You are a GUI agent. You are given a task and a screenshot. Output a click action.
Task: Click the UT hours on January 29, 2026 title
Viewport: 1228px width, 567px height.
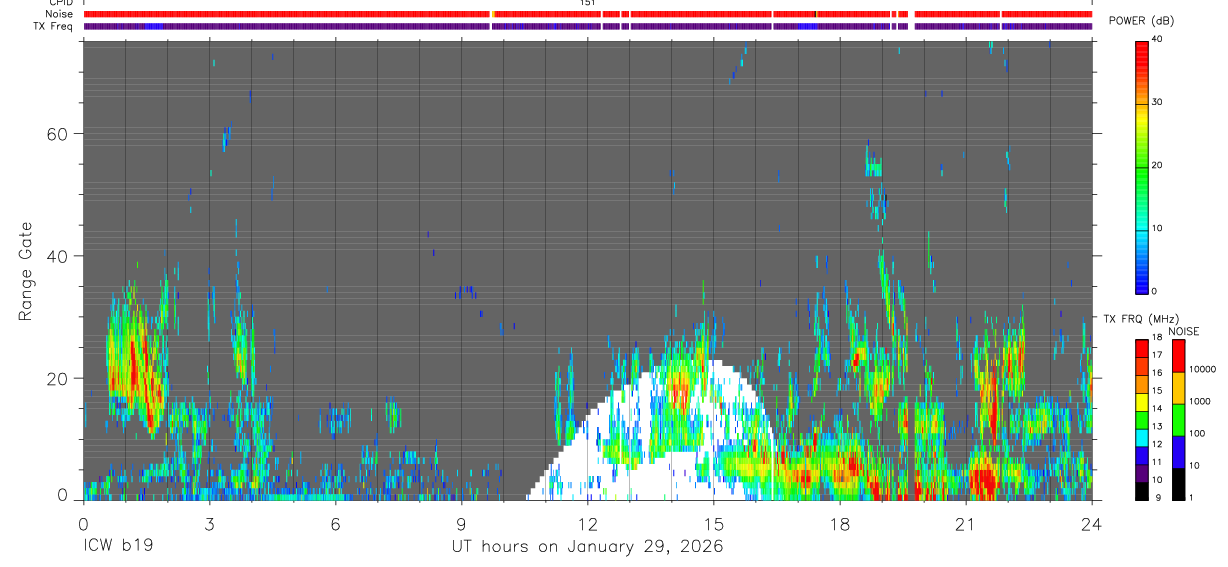[x=586, y=547]
